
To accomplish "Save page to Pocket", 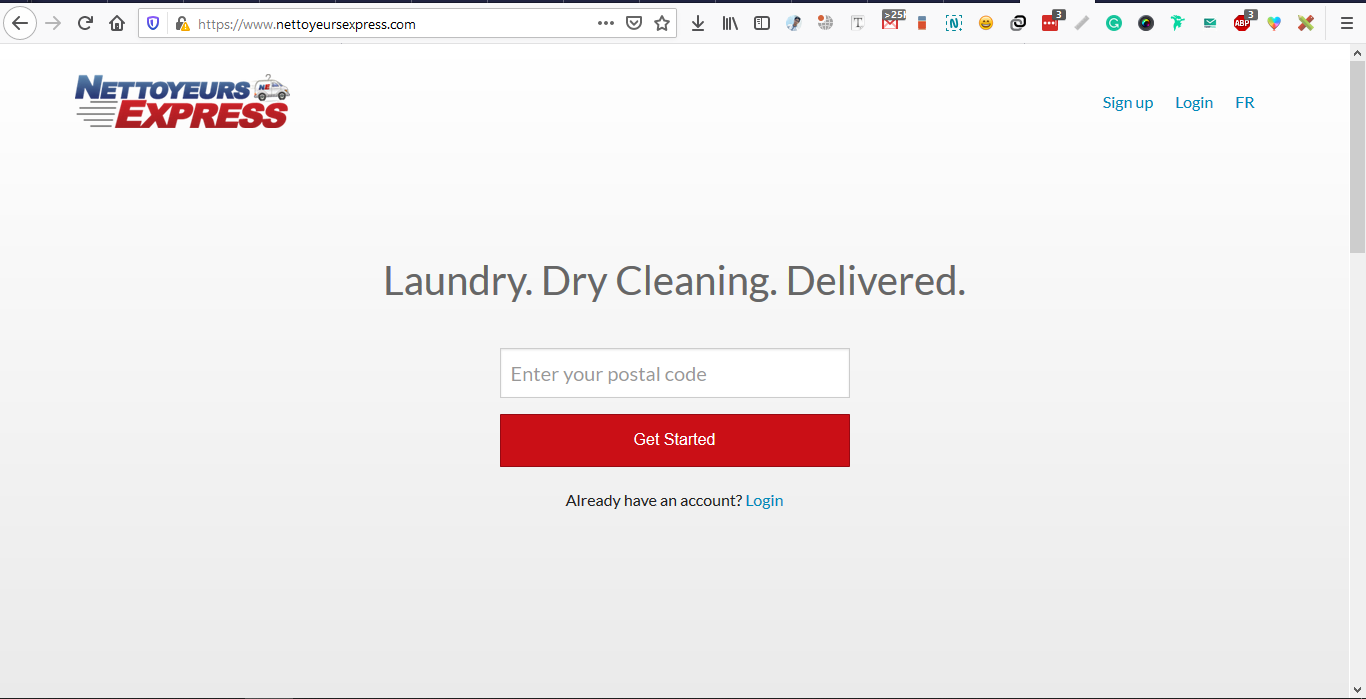I will (x=634, y=23).
